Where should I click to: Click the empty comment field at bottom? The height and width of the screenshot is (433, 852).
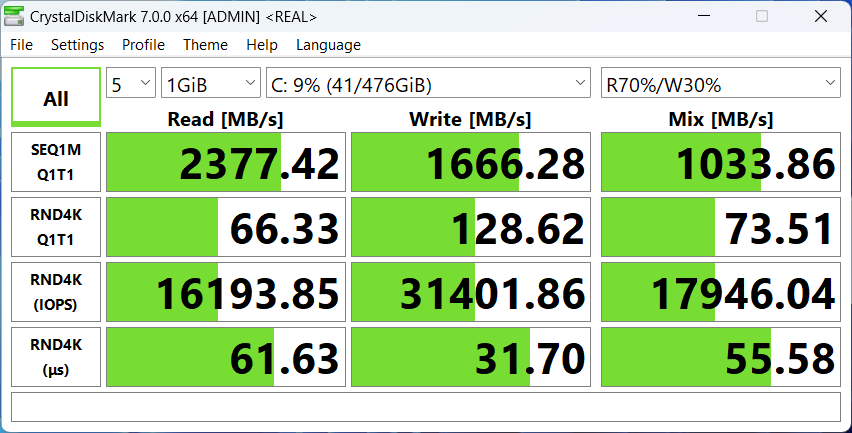[425, 407]
